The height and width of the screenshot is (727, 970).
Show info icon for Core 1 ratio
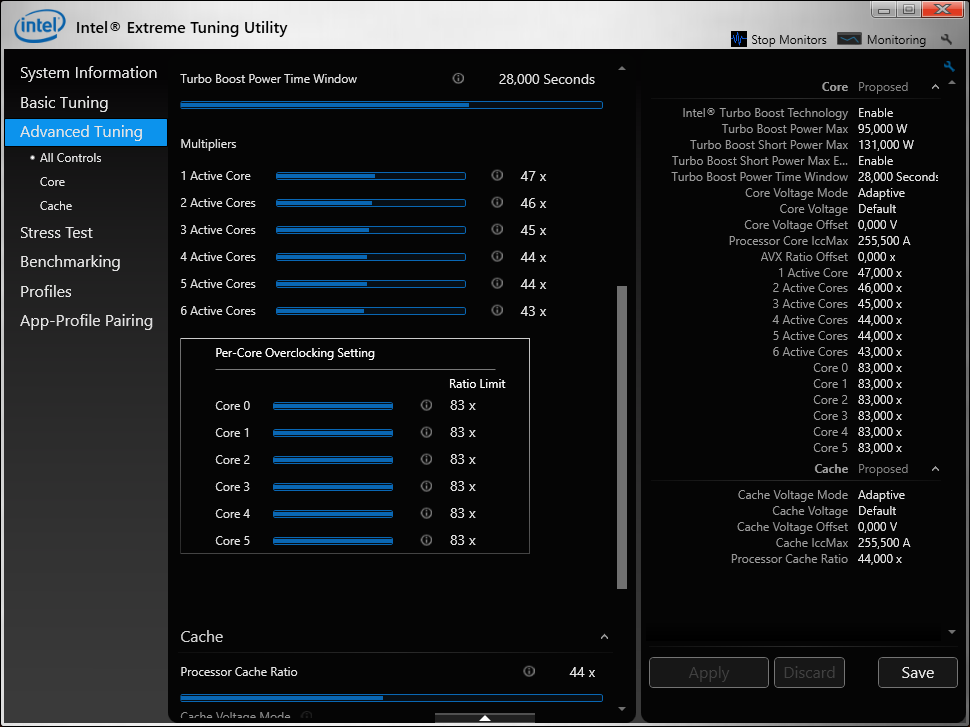coord(426,432)
